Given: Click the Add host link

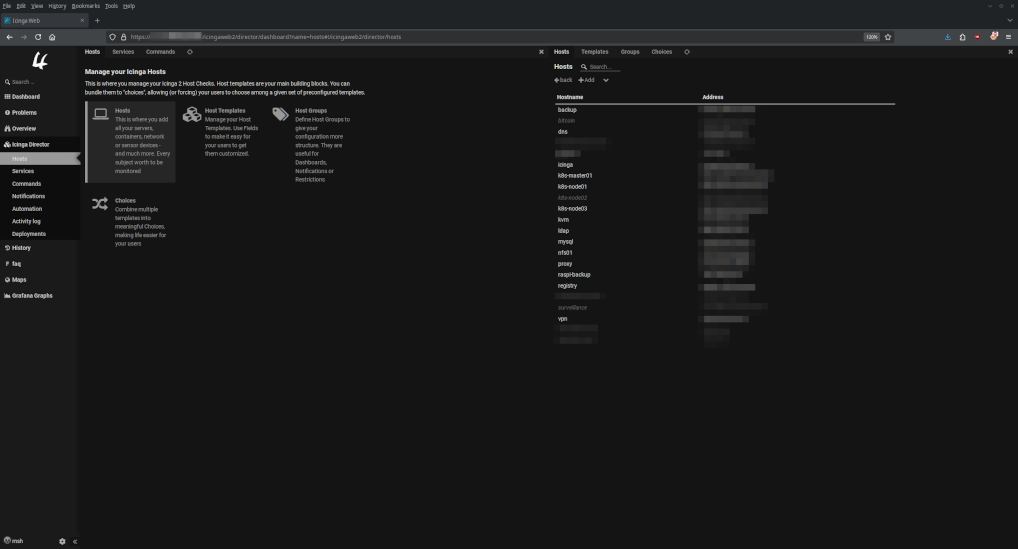Looking at the screenshot, I should coord(587,80).
